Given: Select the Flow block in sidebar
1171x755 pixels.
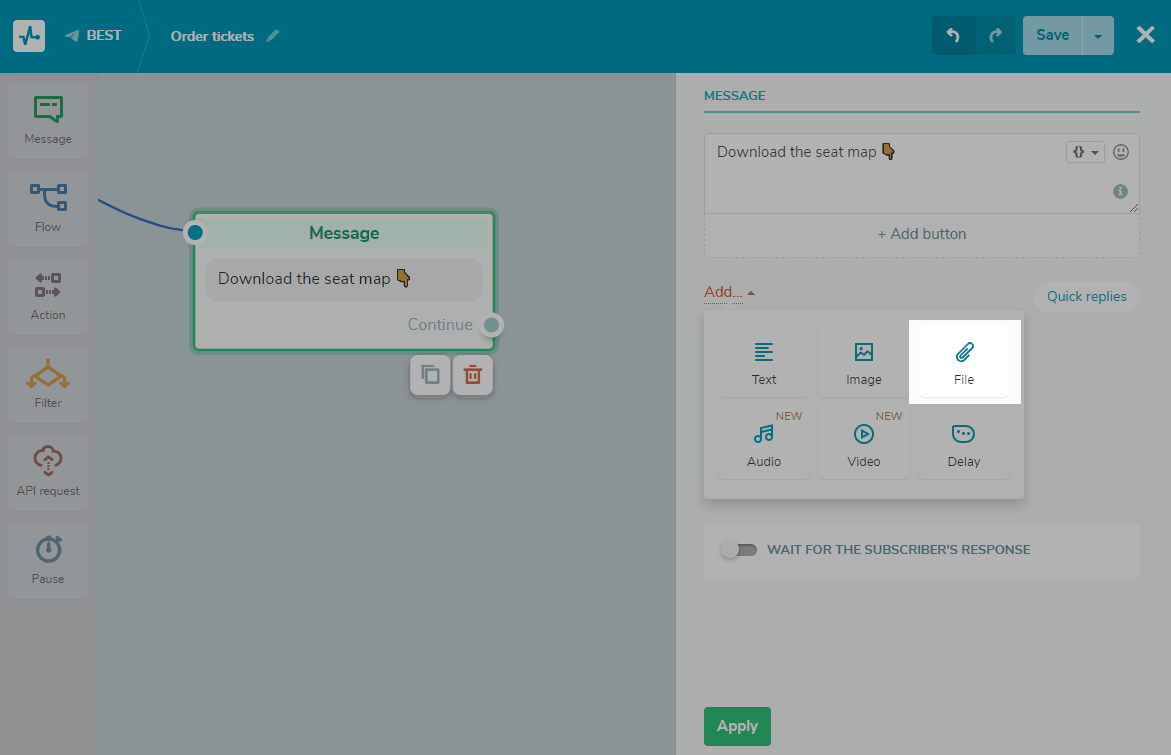Looking at the screenshot, I should pyautogui.click(x=48, y=208).
